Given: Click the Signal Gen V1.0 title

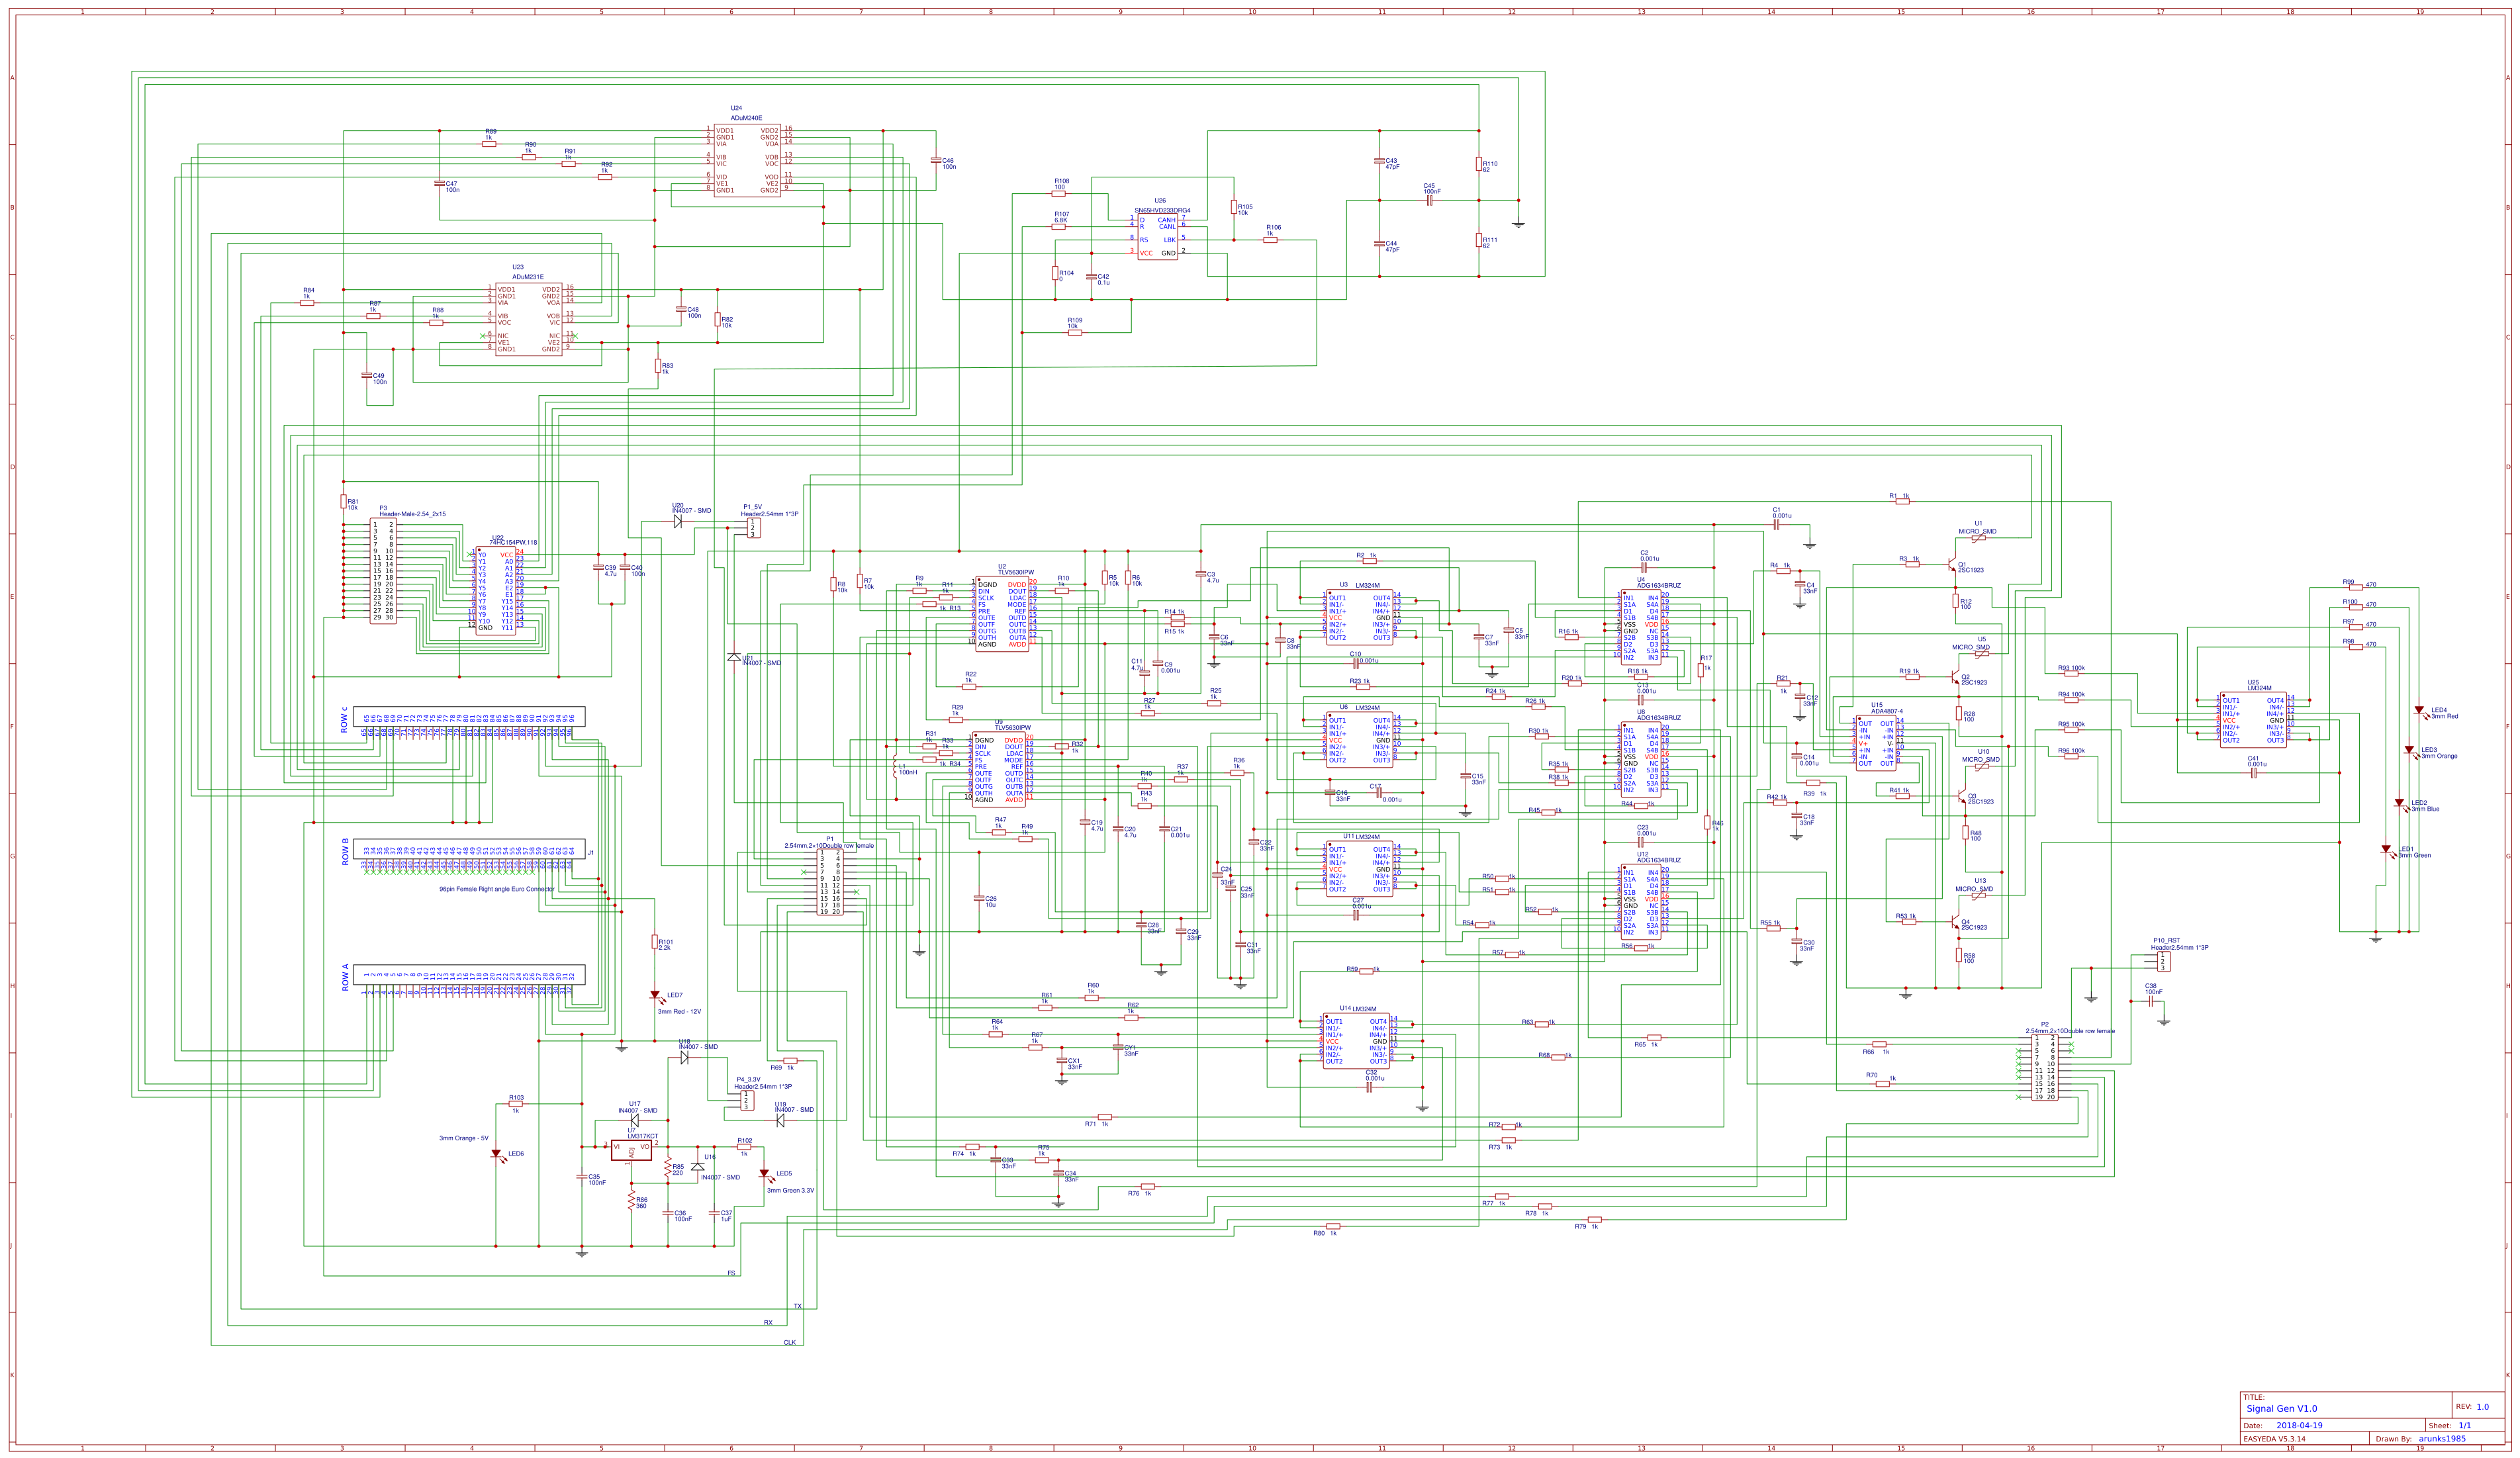Looking at the screenshot, I should coord(2281,1408).
